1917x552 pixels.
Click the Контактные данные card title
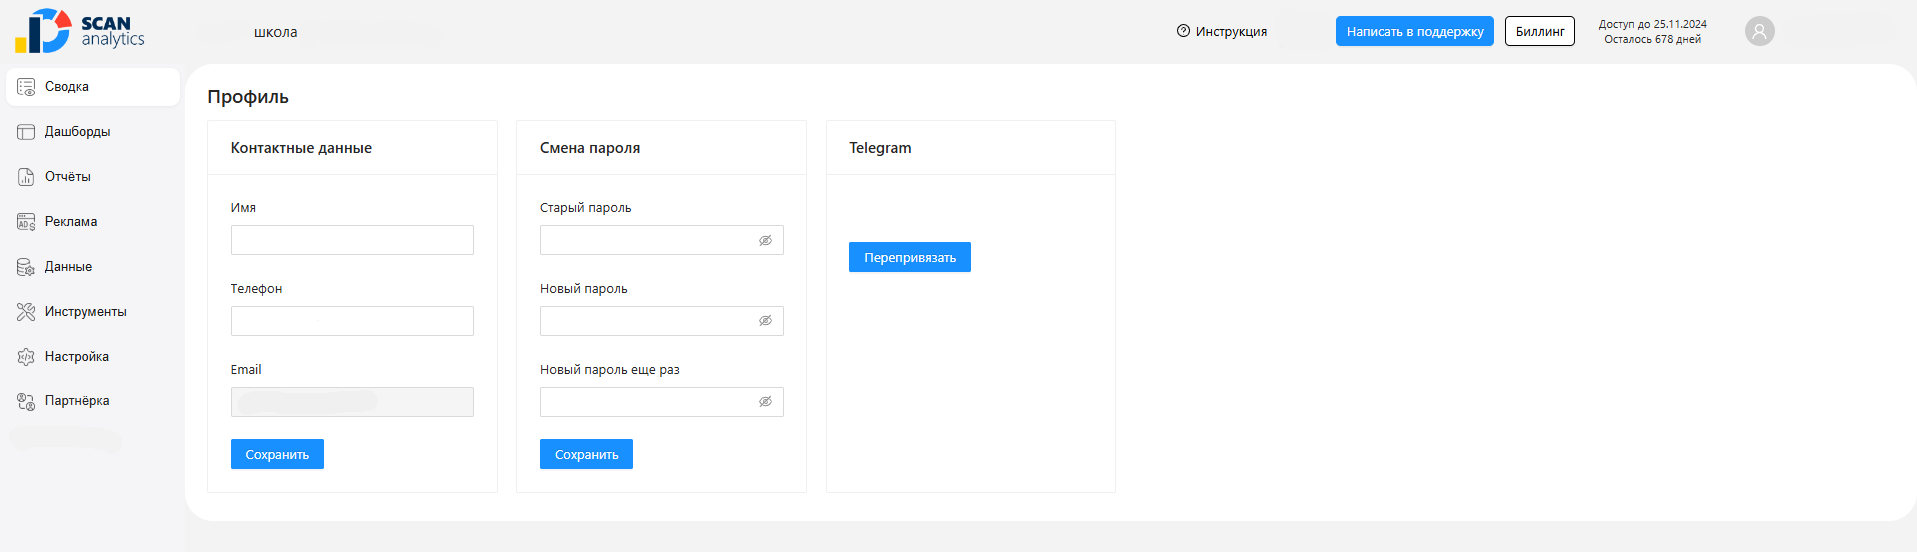coord(301,148)
